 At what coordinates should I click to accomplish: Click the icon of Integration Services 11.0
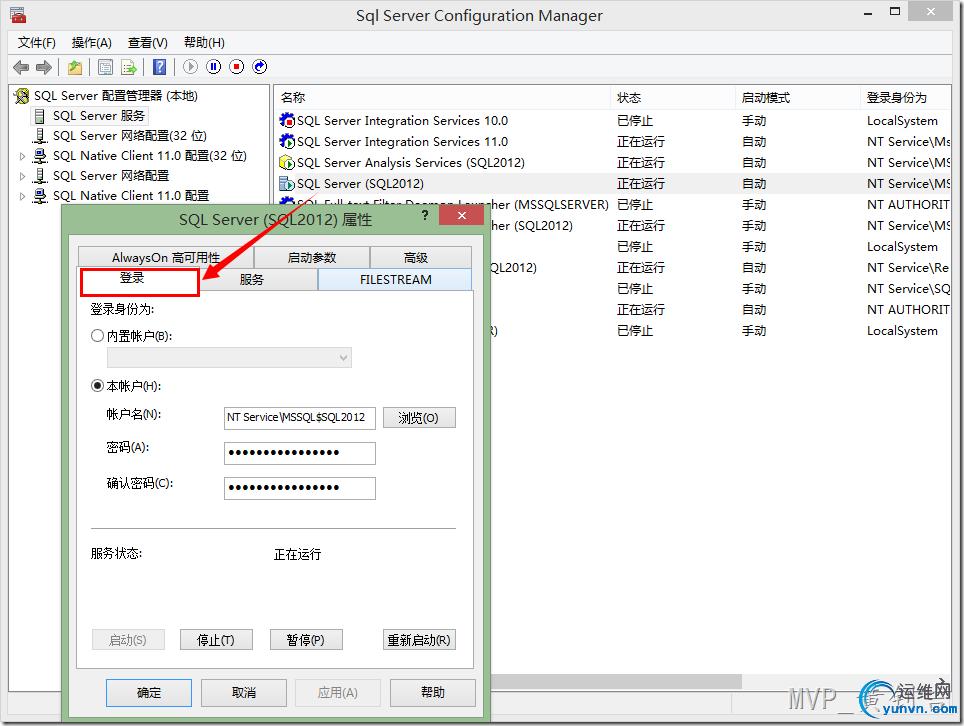pyautogui.click(x=287, y=141)
